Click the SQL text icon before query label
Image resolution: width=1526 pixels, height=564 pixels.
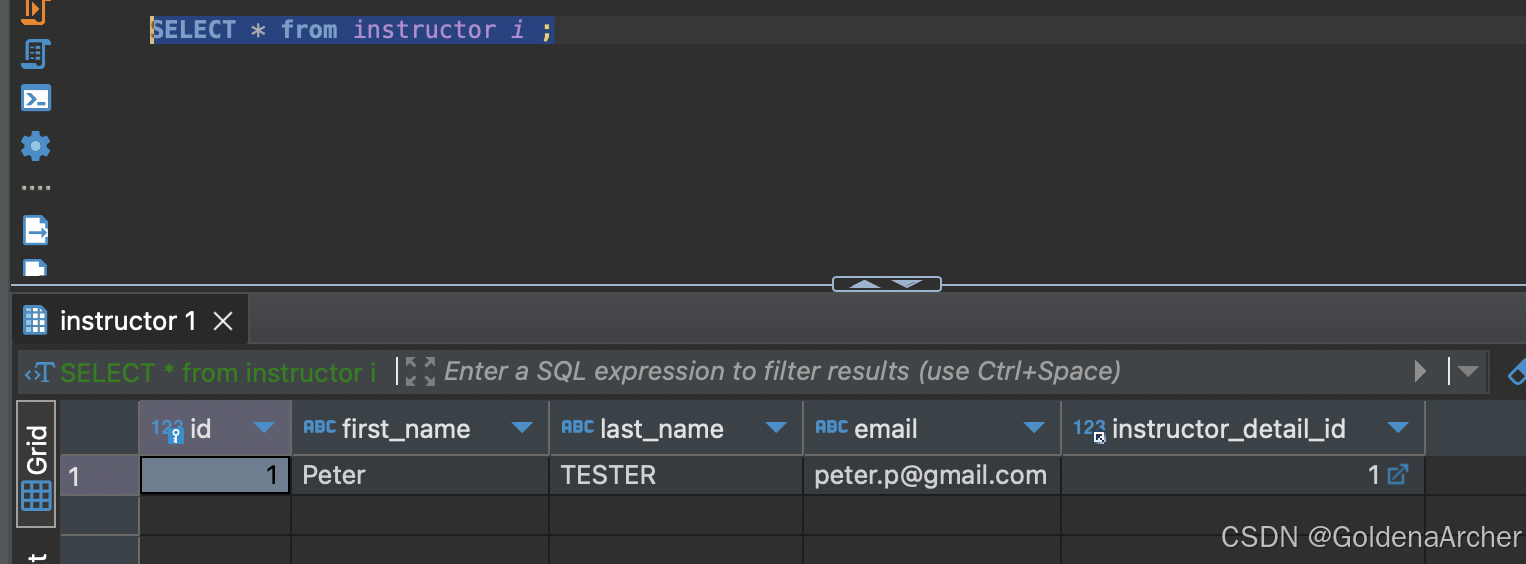(x=39, y=373)
